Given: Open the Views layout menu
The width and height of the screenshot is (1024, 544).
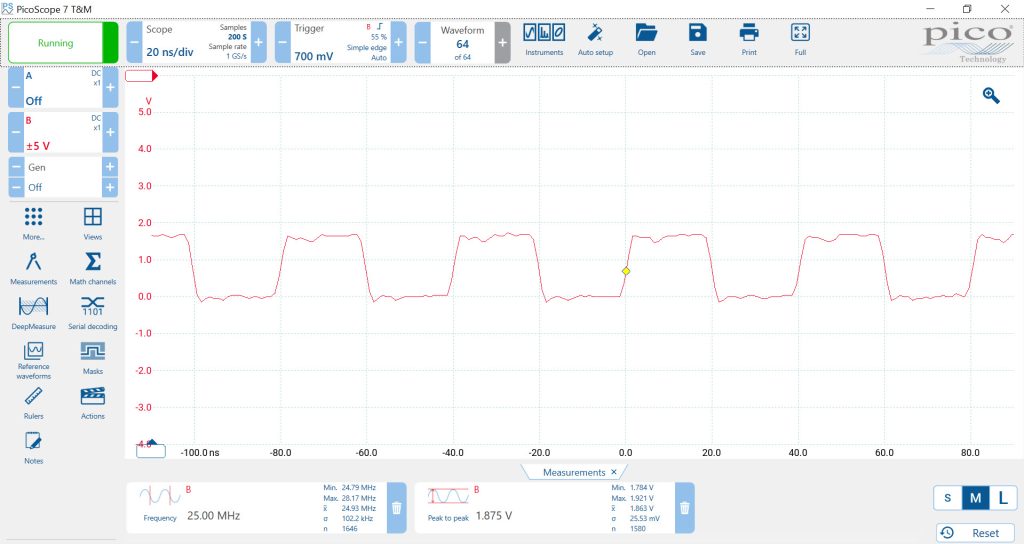Looking at the screenshot, I should coord(92,222).
